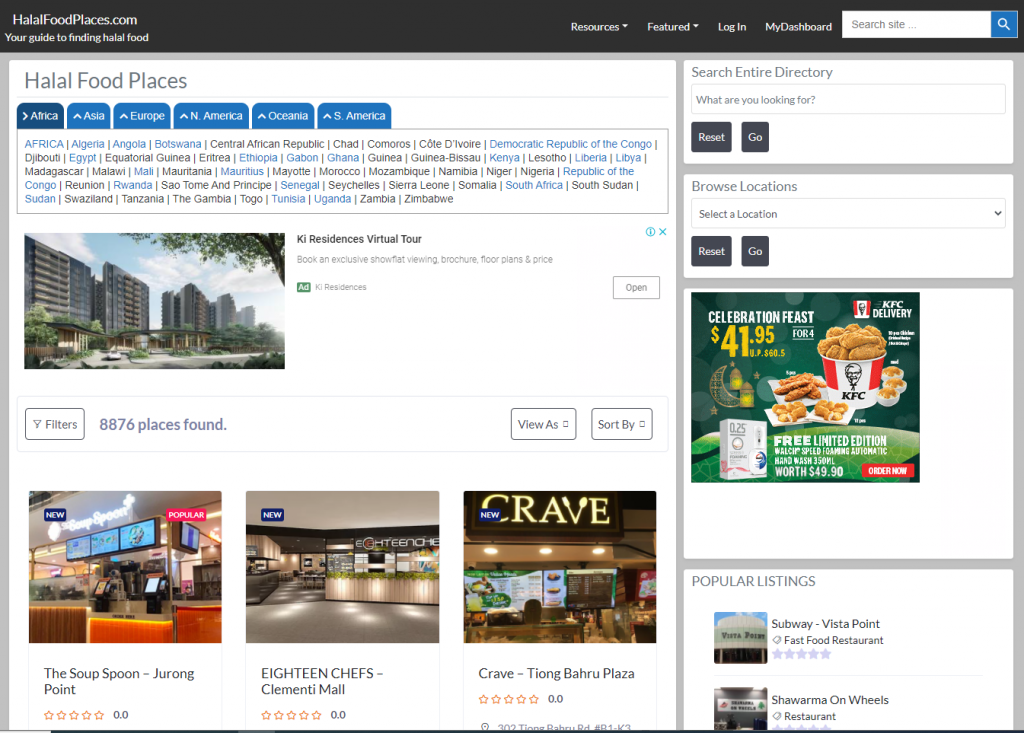Open the Egypt country link

click(x=82, y=157)
